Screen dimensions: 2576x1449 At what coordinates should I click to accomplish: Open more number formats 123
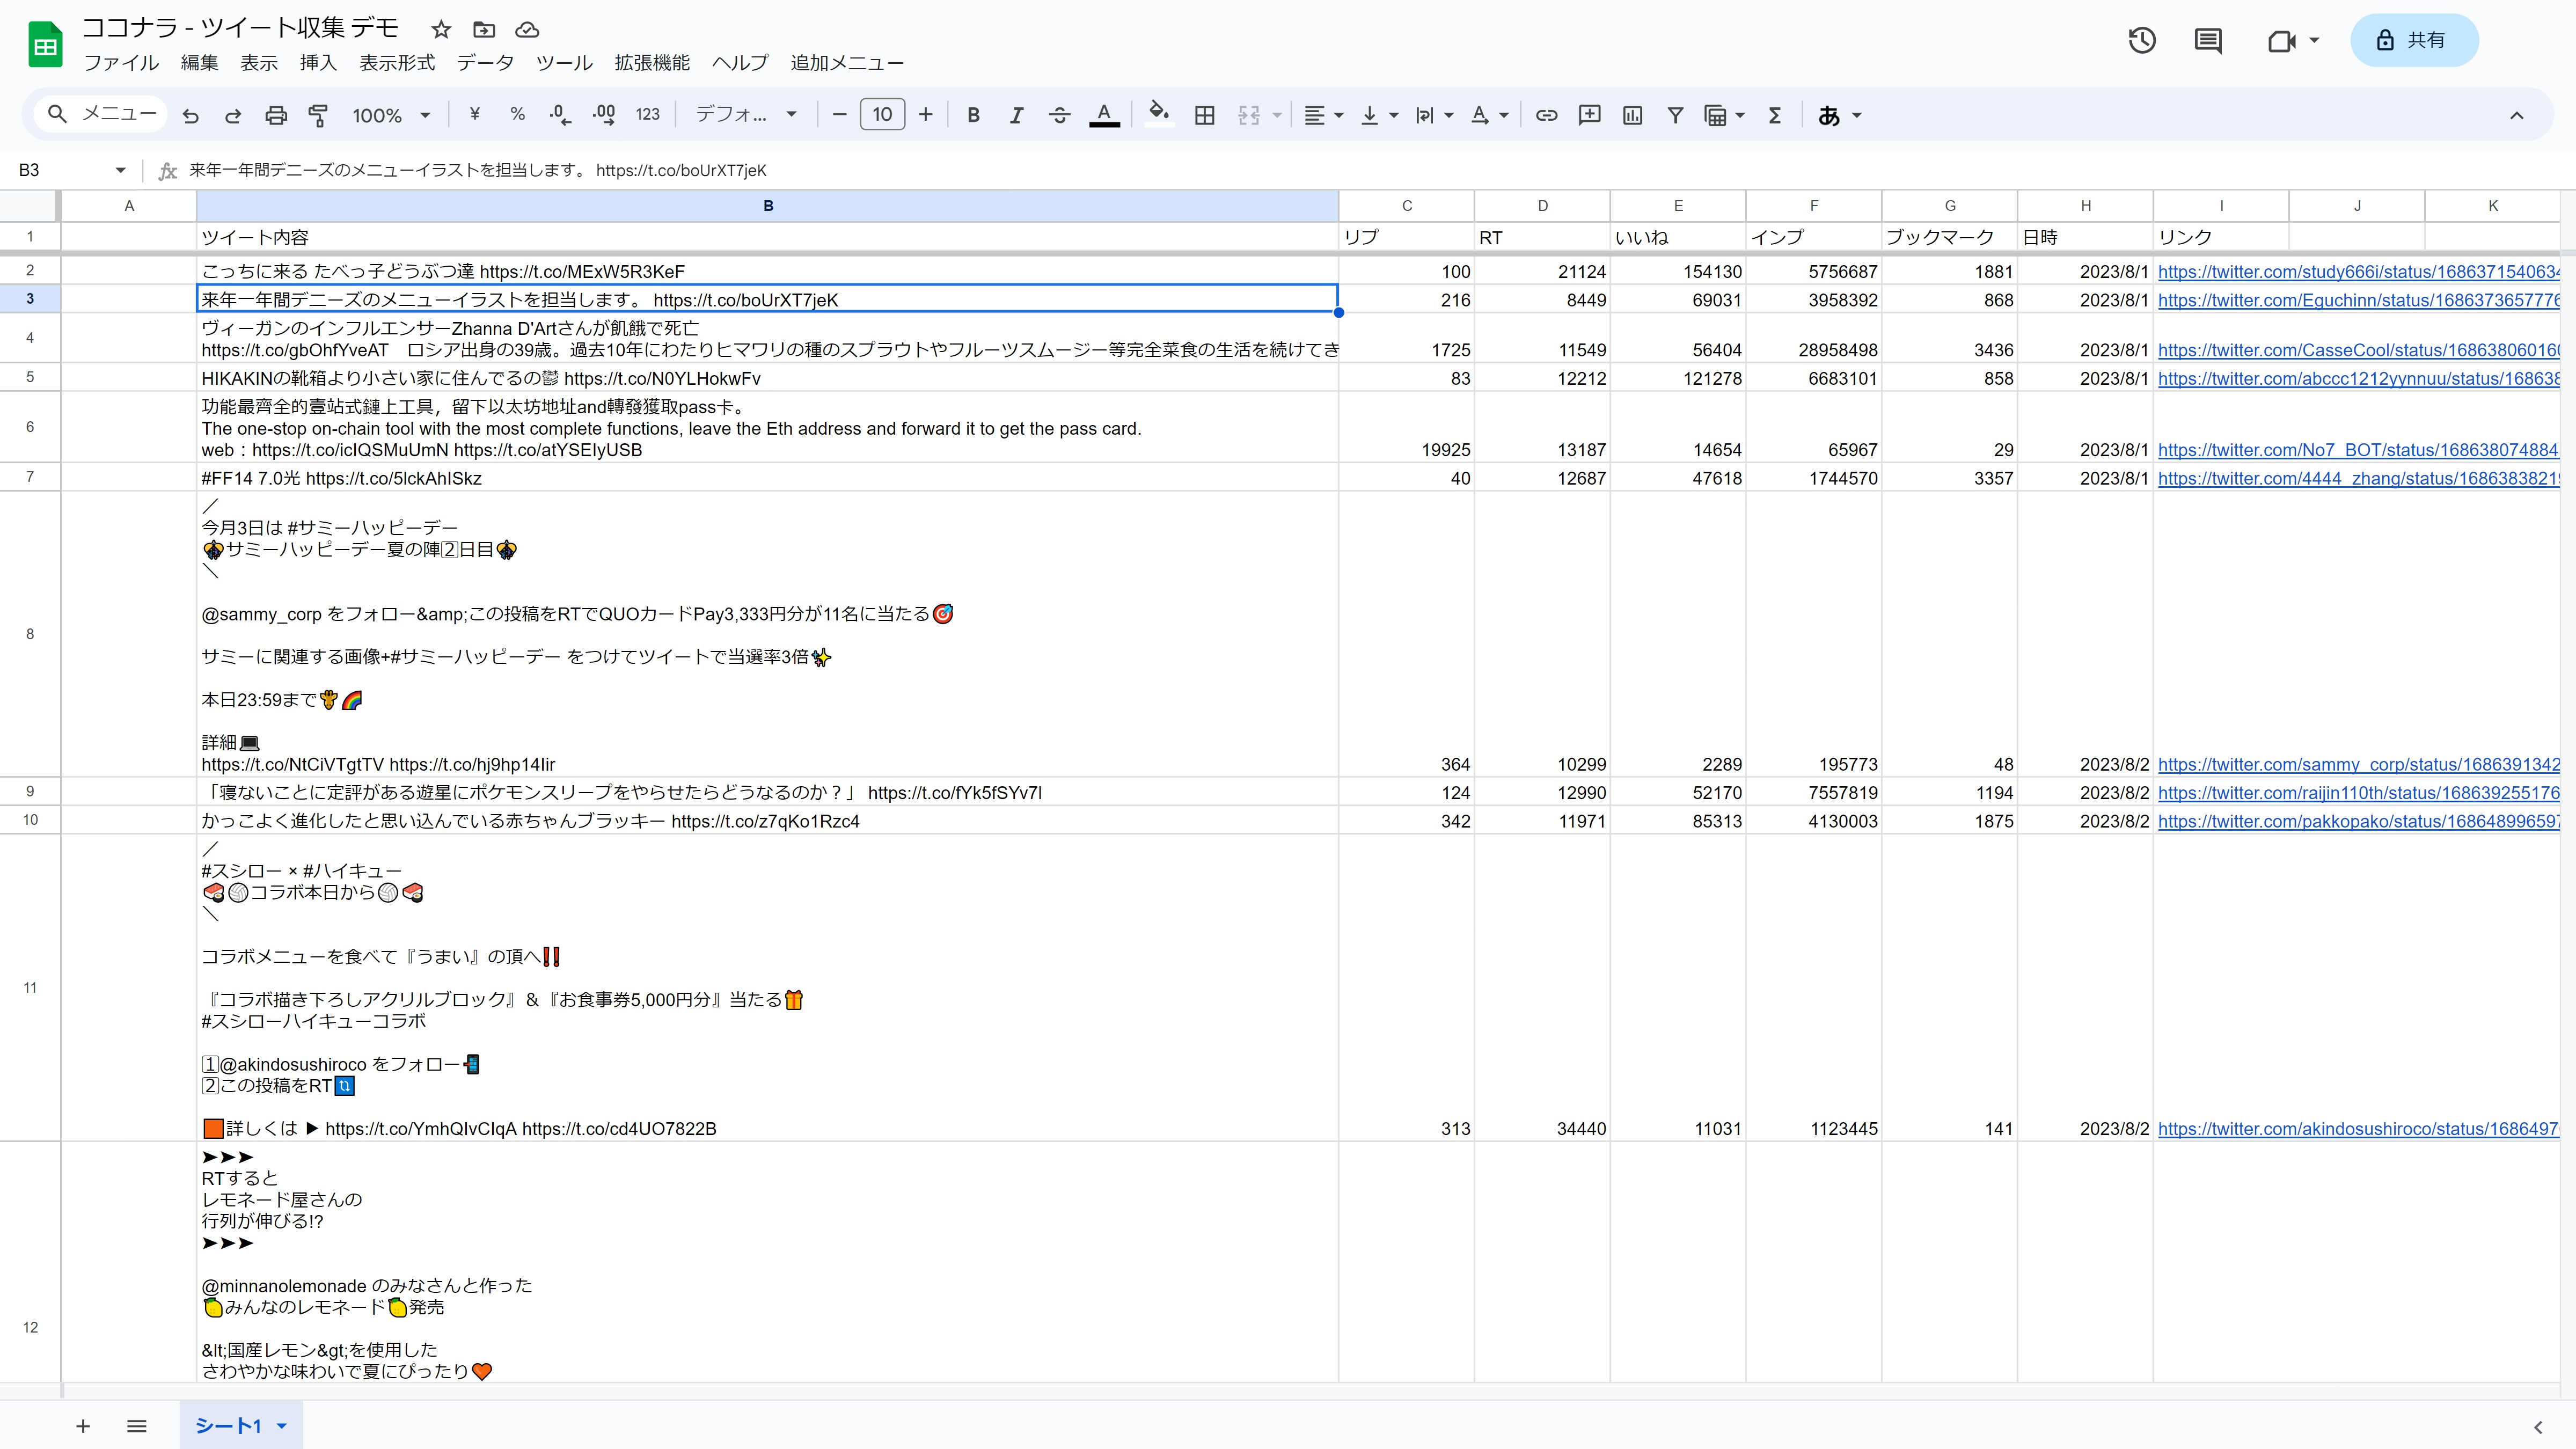pos(648,115)
